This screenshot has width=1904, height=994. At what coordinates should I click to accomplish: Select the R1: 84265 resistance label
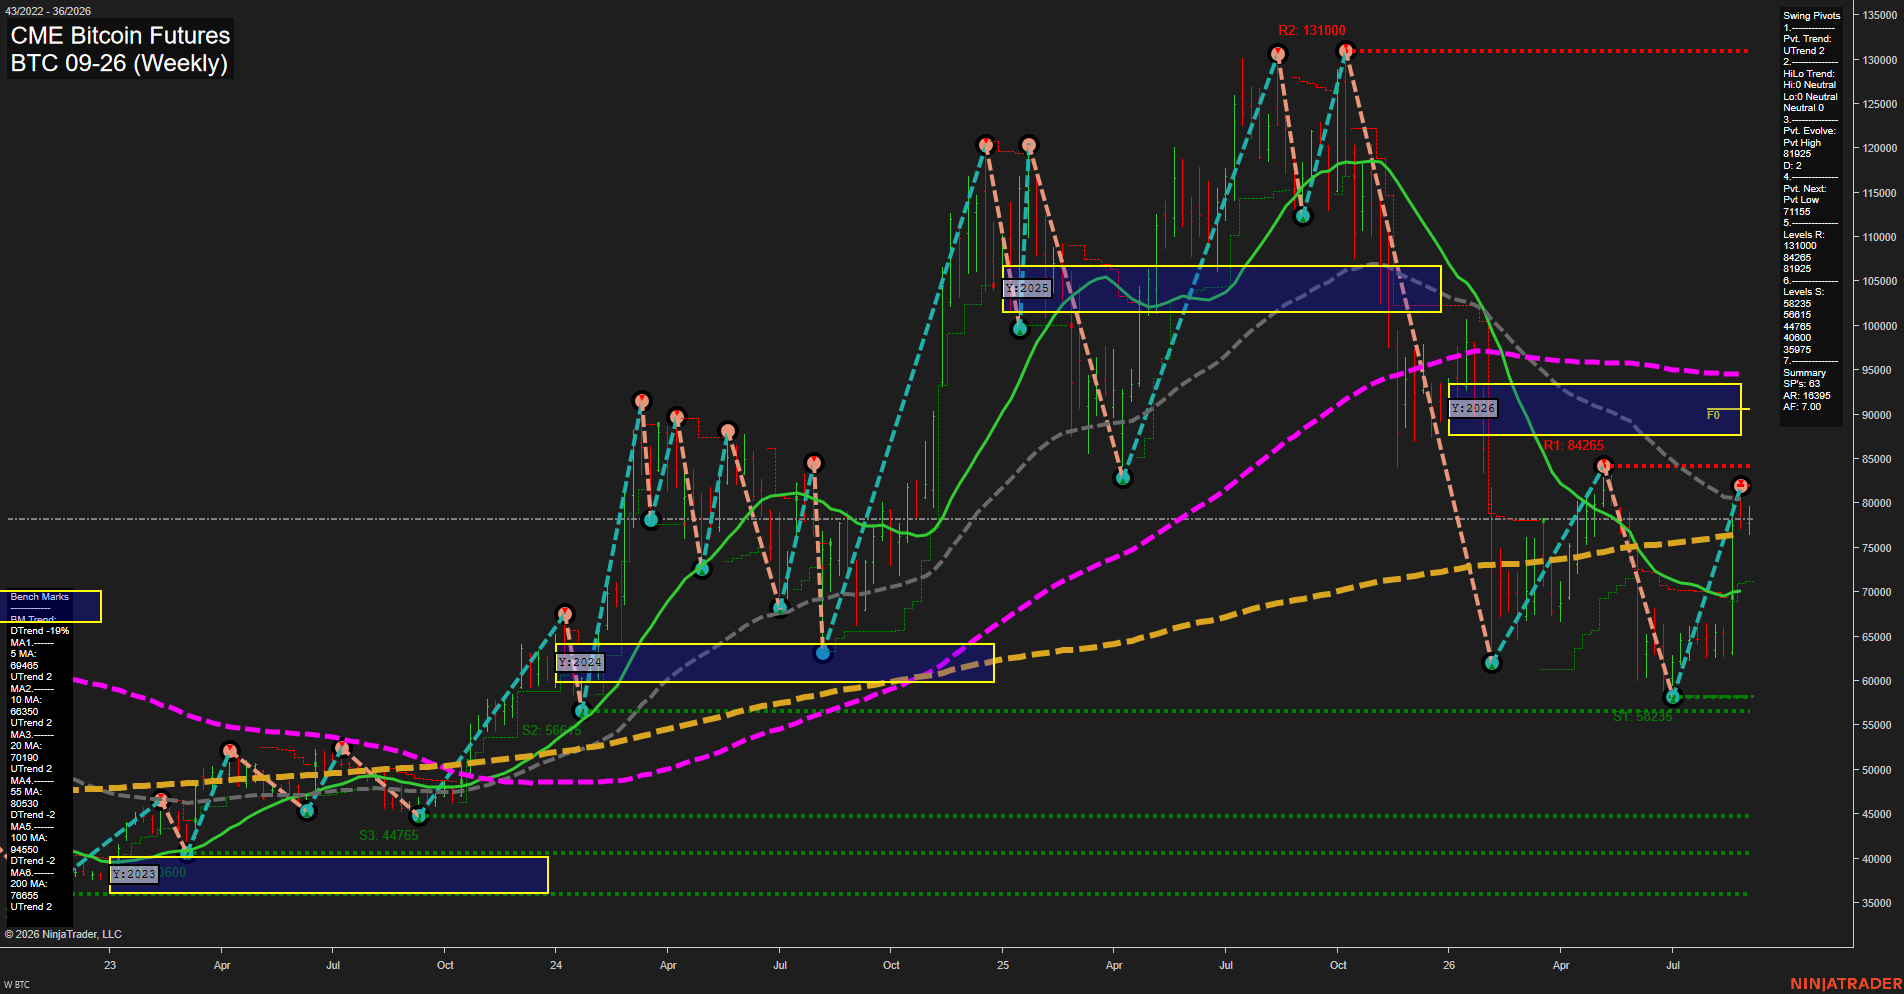click(x=1573, y=445)
